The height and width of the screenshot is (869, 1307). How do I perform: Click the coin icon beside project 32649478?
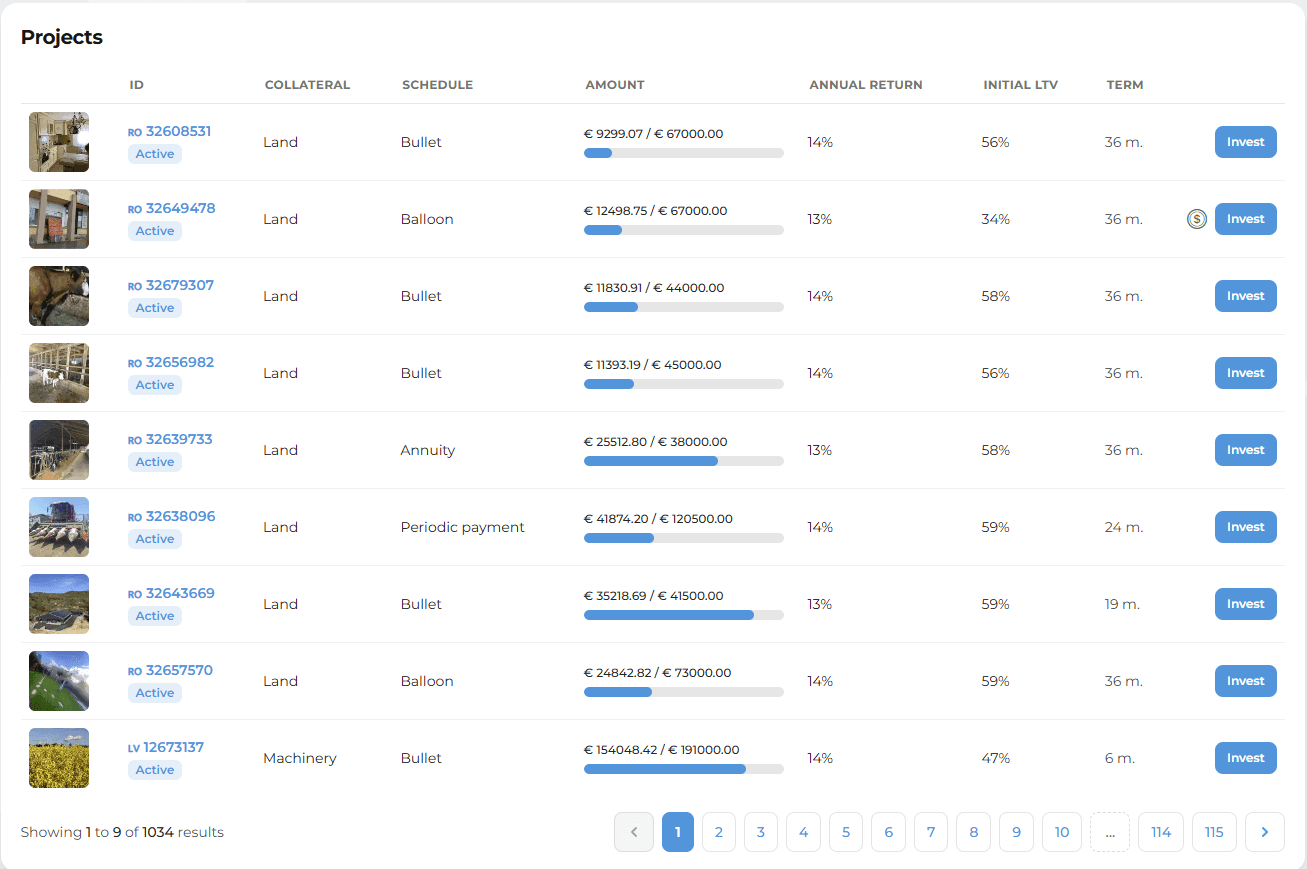(1196, 219)
